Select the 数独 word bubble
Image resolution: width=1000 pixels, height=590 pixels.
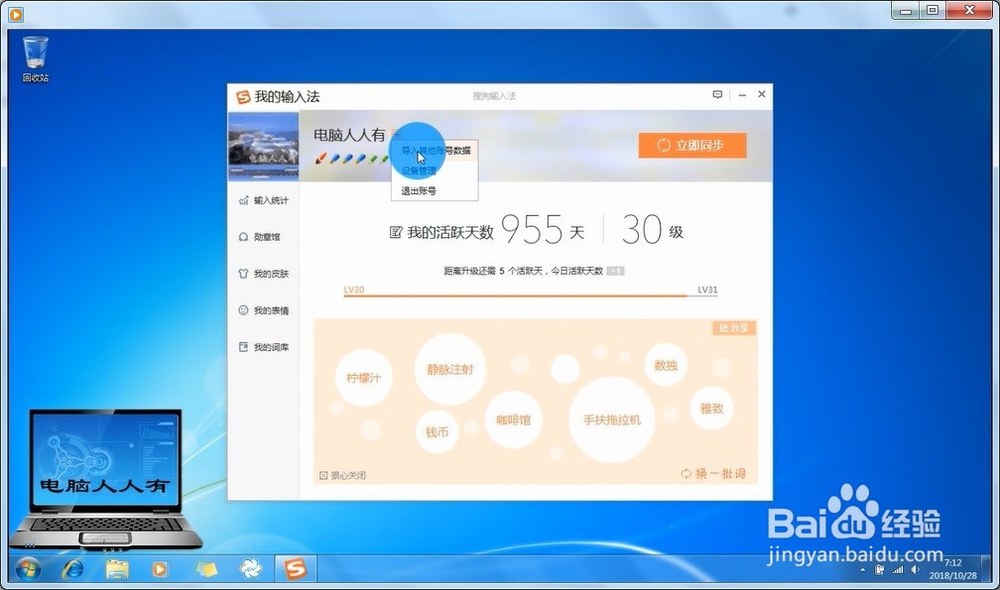tap(666, 365)
